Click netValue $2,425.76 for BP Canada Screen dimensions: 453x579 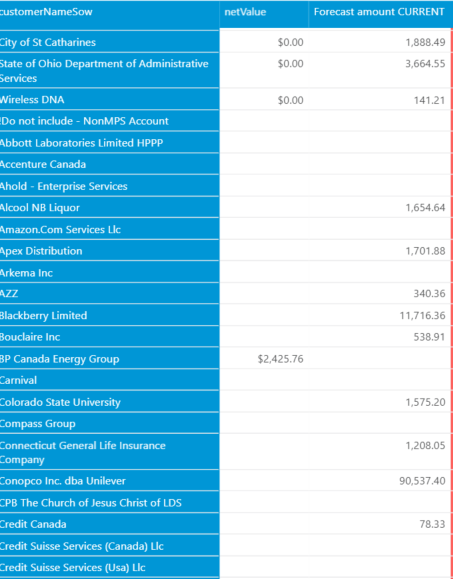click(x=281, y=359)
